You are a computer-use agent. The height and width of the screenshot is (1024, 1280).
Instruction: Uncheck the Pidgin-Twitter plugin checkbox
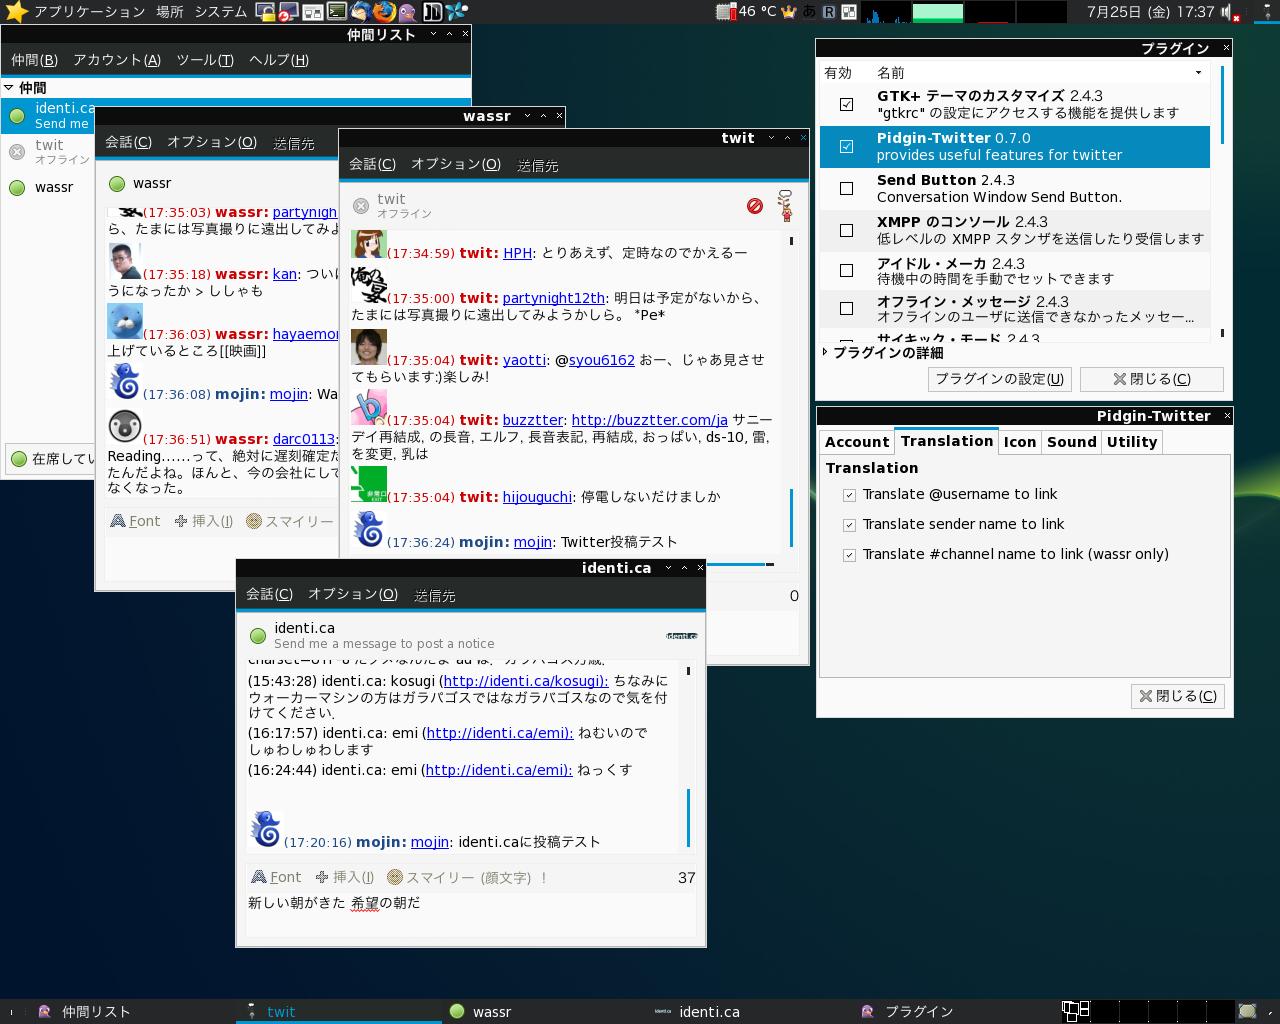coord(846,146)
